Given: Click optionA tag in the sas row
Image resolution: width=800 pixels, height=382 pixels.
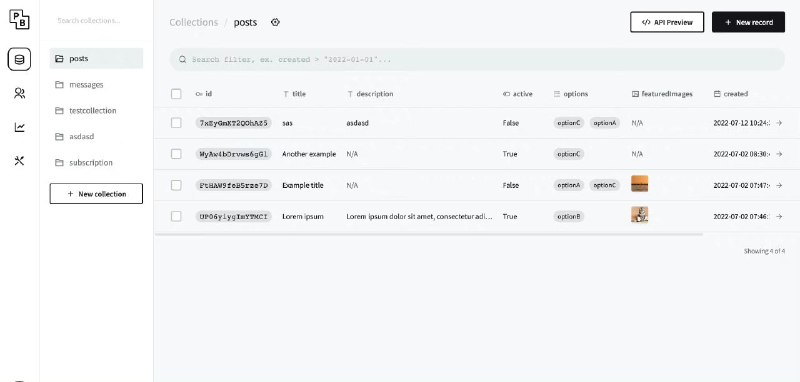Looking at the screenshot, I should coord(605,123).
